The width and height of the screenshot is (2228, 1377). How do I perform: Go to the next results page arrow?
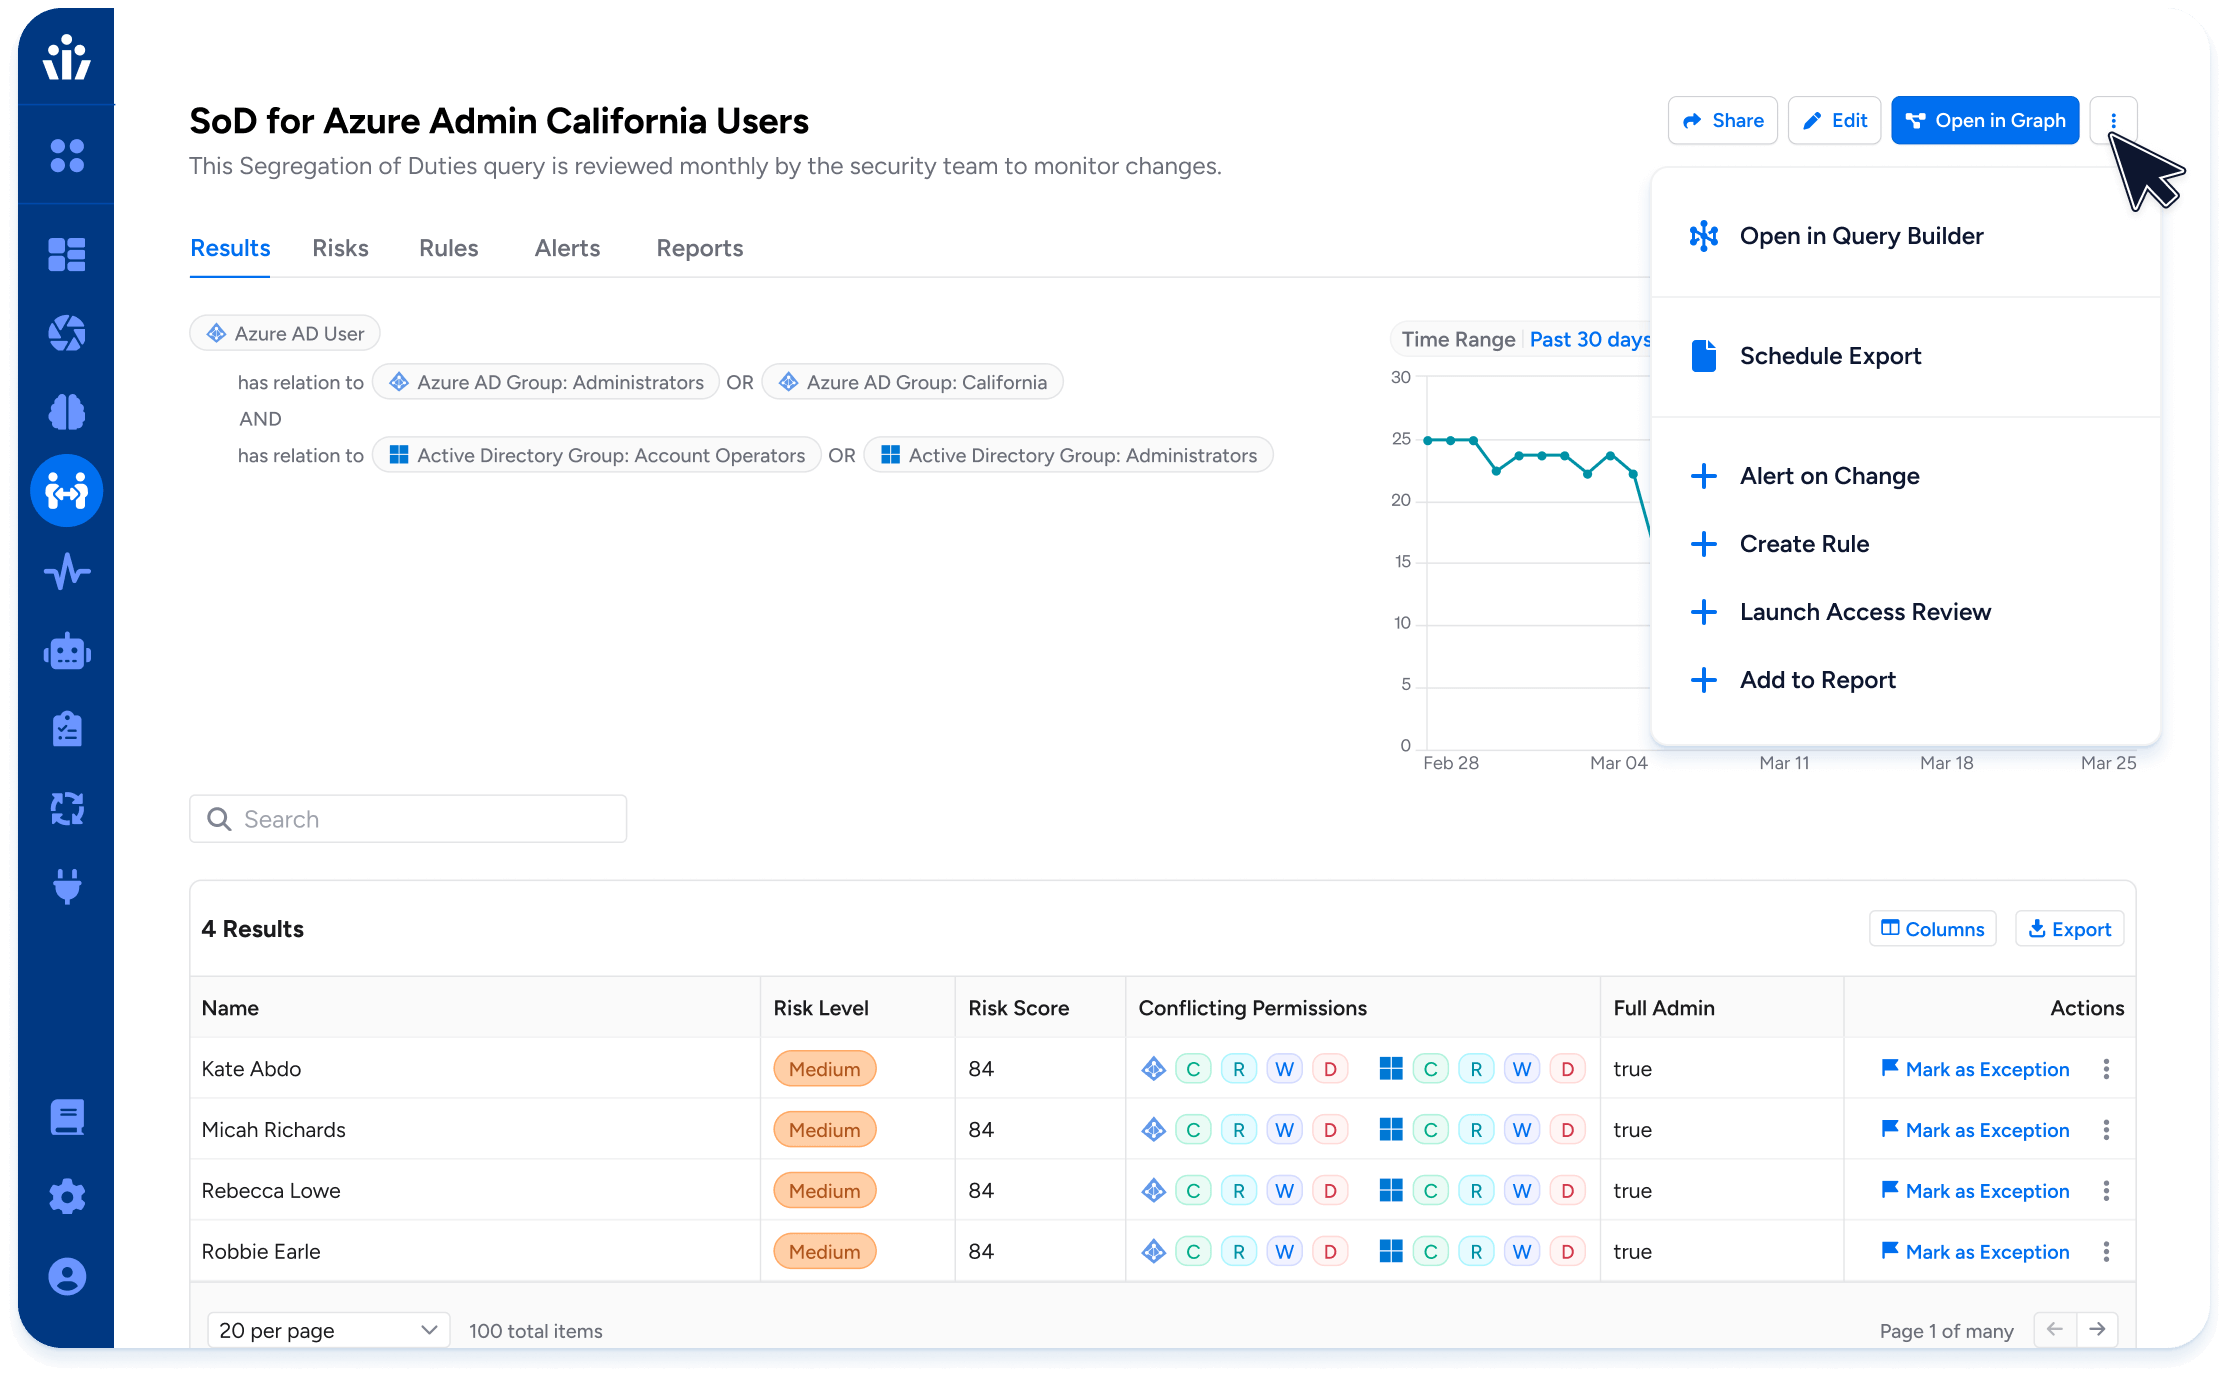pyautogui.click(x=2097, y=1329)
